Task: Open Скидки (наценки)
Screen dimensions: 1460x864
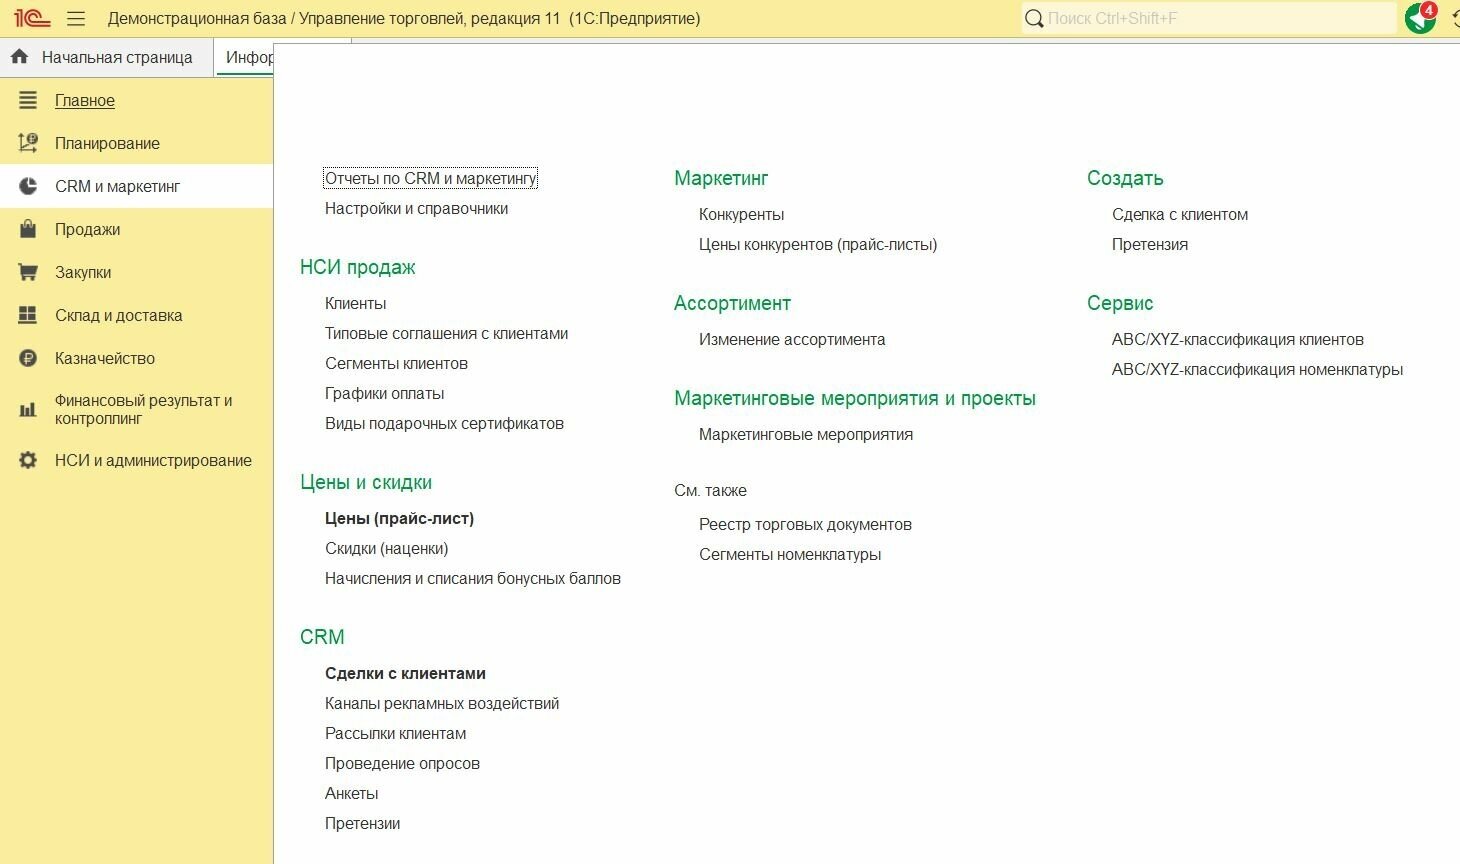Action: click(386, 548)
